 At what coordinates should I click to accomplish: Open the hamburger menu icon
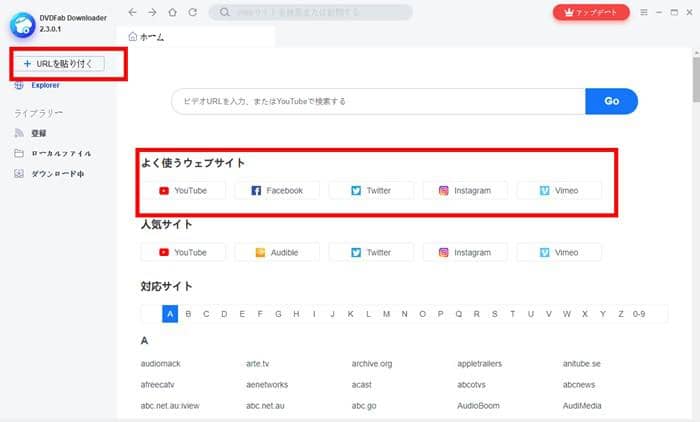click(644, 13)
